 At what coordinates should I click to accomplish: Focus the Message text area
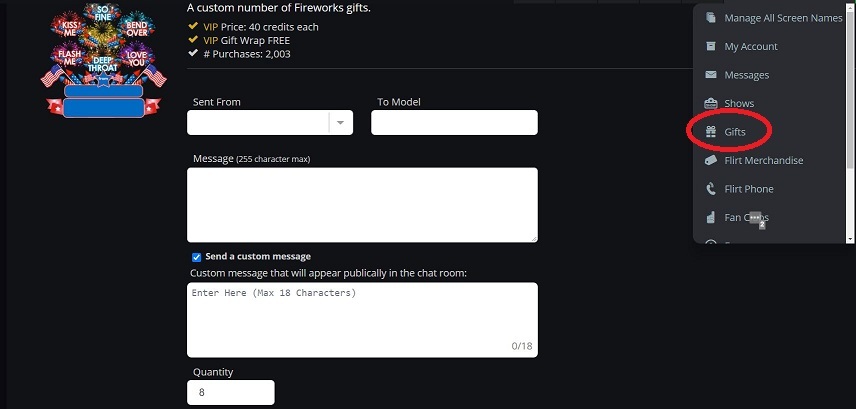362,204
